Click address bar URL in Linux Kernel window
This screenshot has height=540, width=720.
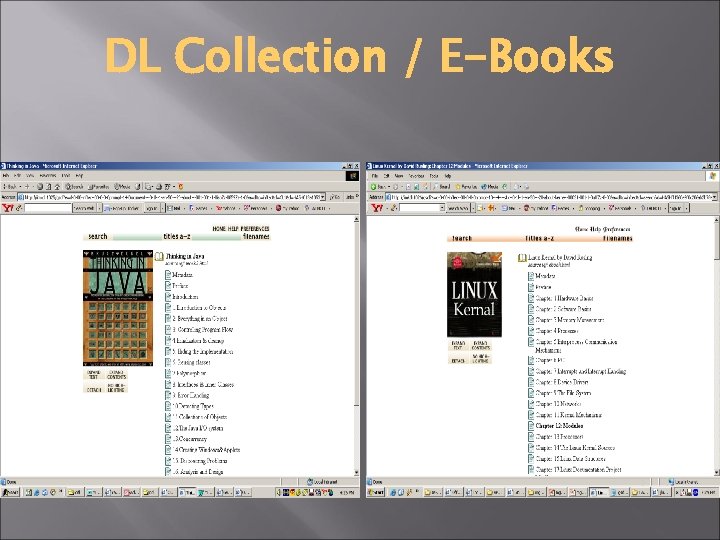coord(552,197)
